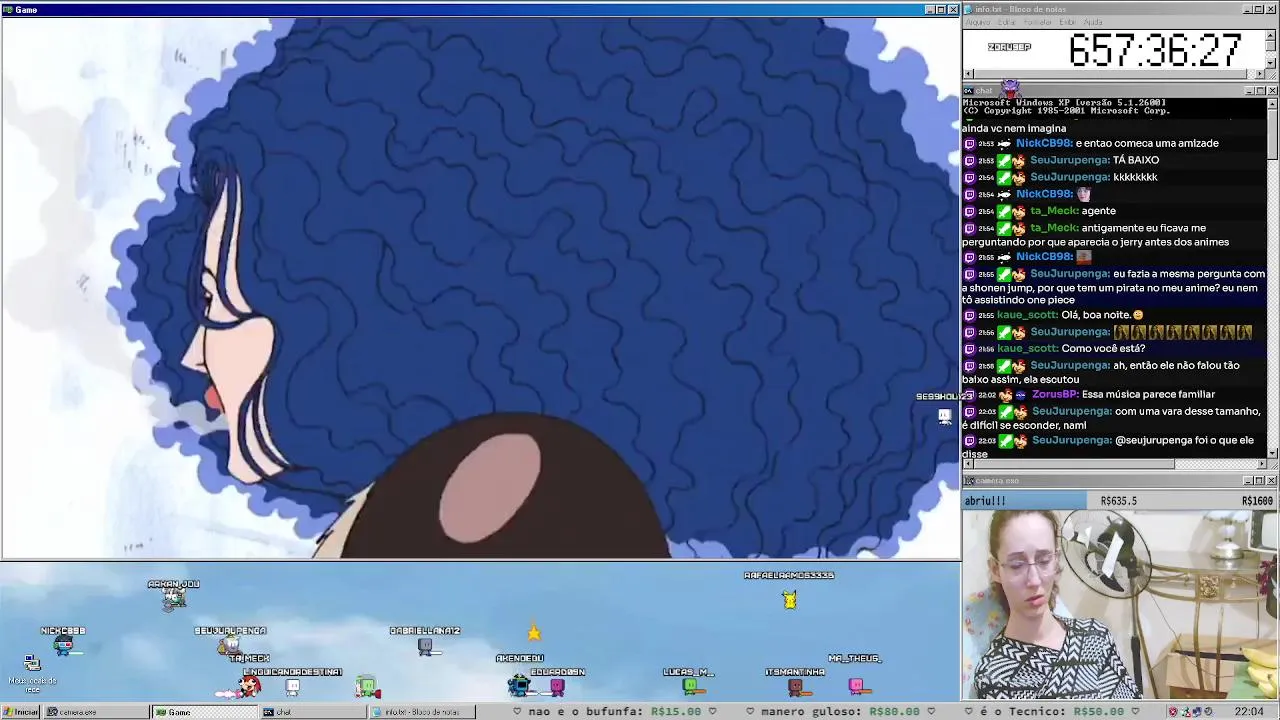Click the camera.exe window title icon
1280x720 pixels.
pyautogui.click(x=969, y=481)
